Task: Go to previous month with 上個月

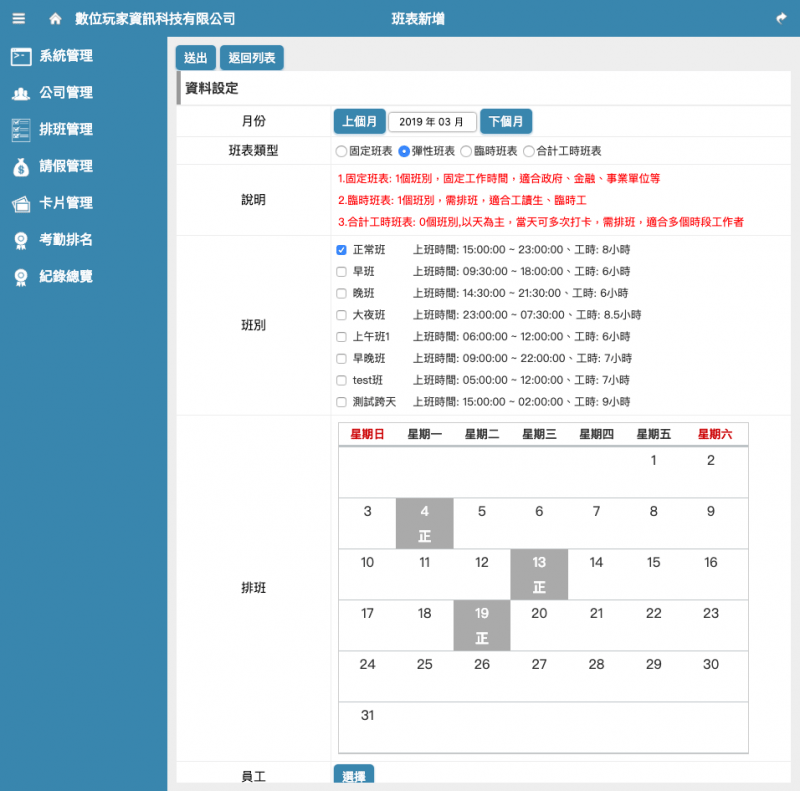Action: 359,121
